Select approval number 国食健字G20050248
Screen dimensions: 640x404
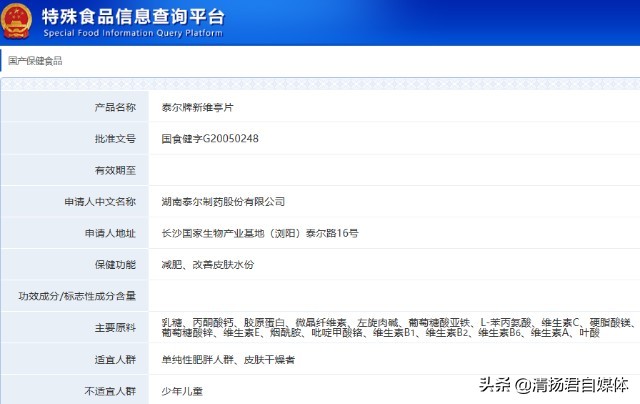click(210, 139)
